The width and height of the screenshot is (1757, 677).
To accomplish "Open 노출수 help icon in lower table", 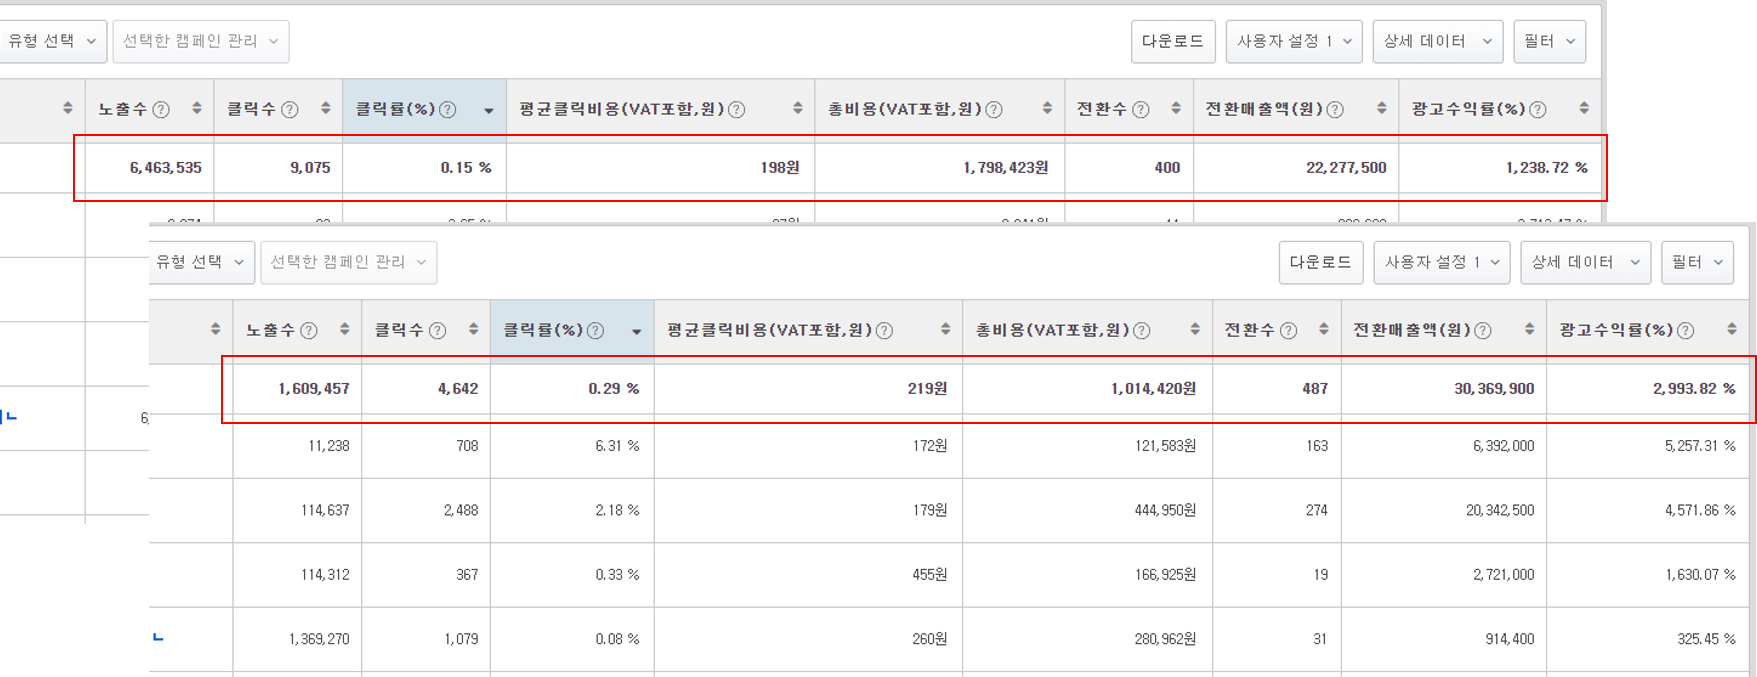I will click(x=309, y=331).
